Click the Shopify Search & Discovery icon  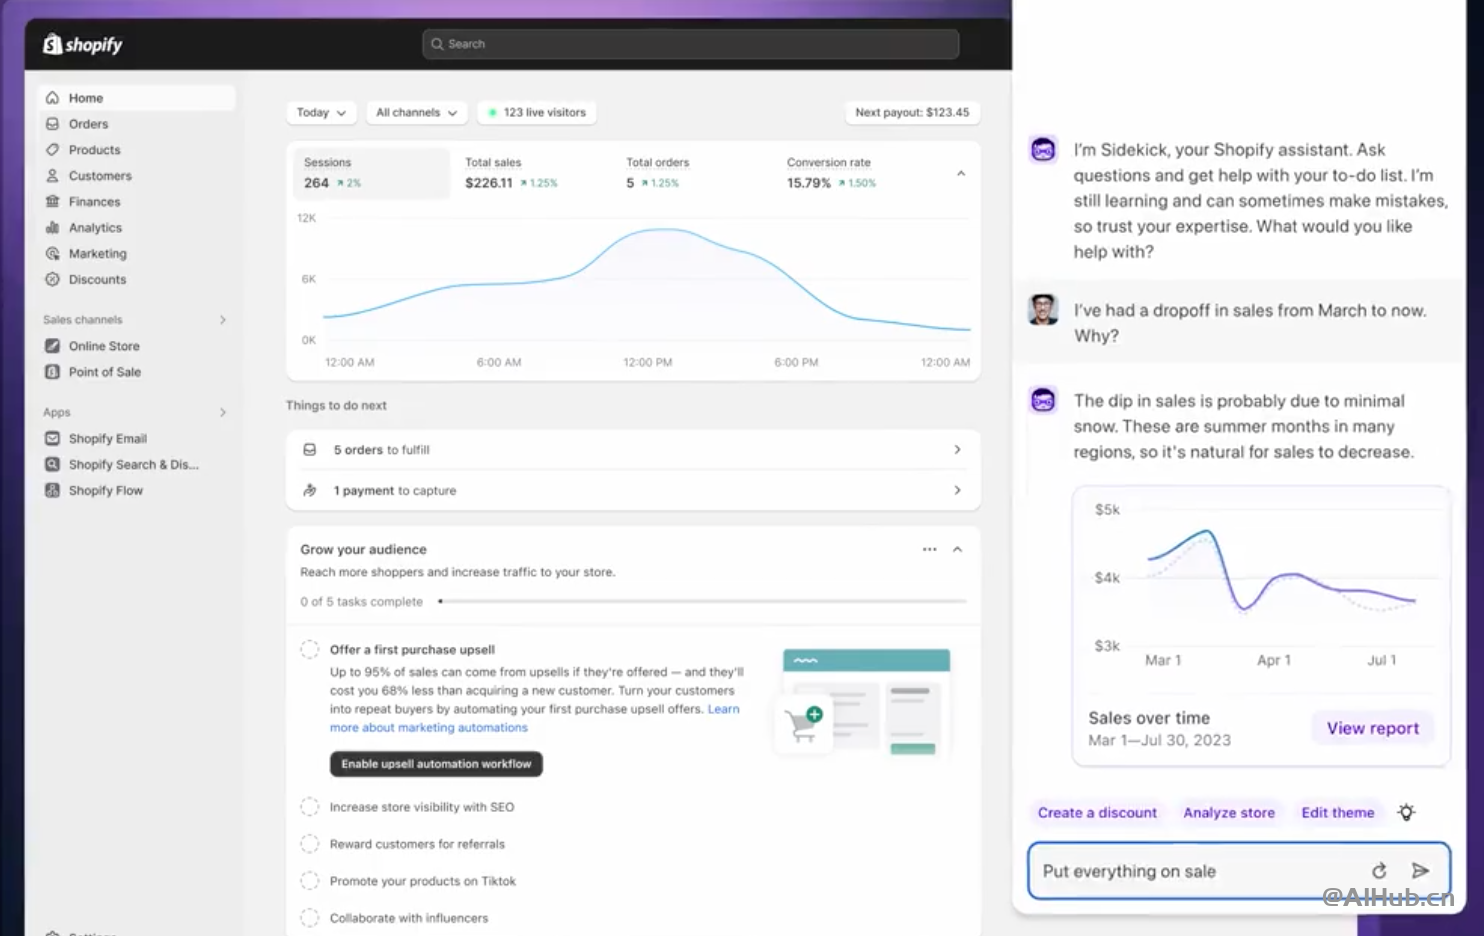click(x=52, y=464)
